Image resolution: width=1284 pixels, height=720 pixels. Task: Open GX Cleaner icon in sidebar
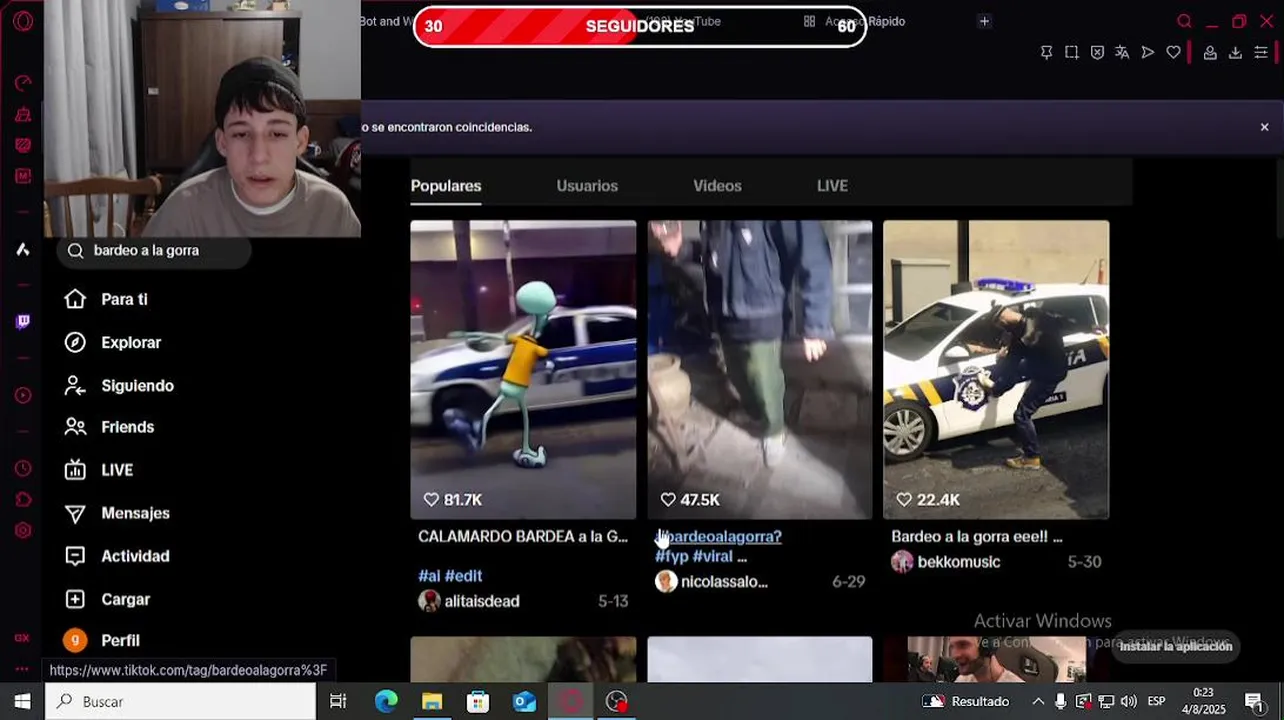click(x=23, y=114)
